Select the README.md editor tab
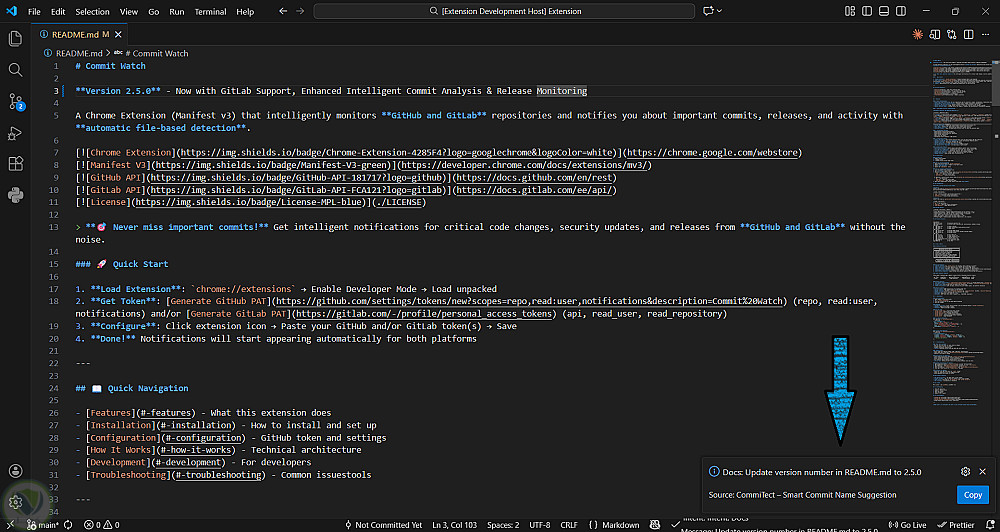1000x532 pixels. point(76,34)
